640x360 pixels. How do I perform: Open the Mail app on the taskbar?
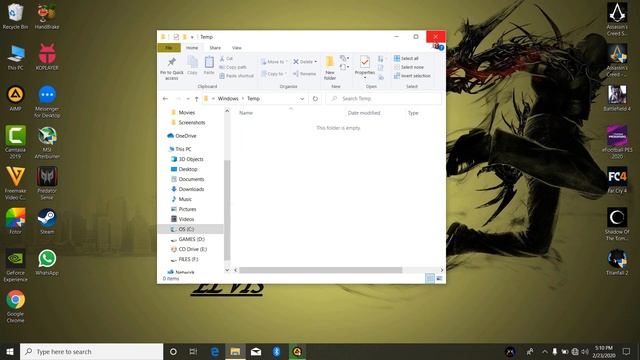coord(256,351)
